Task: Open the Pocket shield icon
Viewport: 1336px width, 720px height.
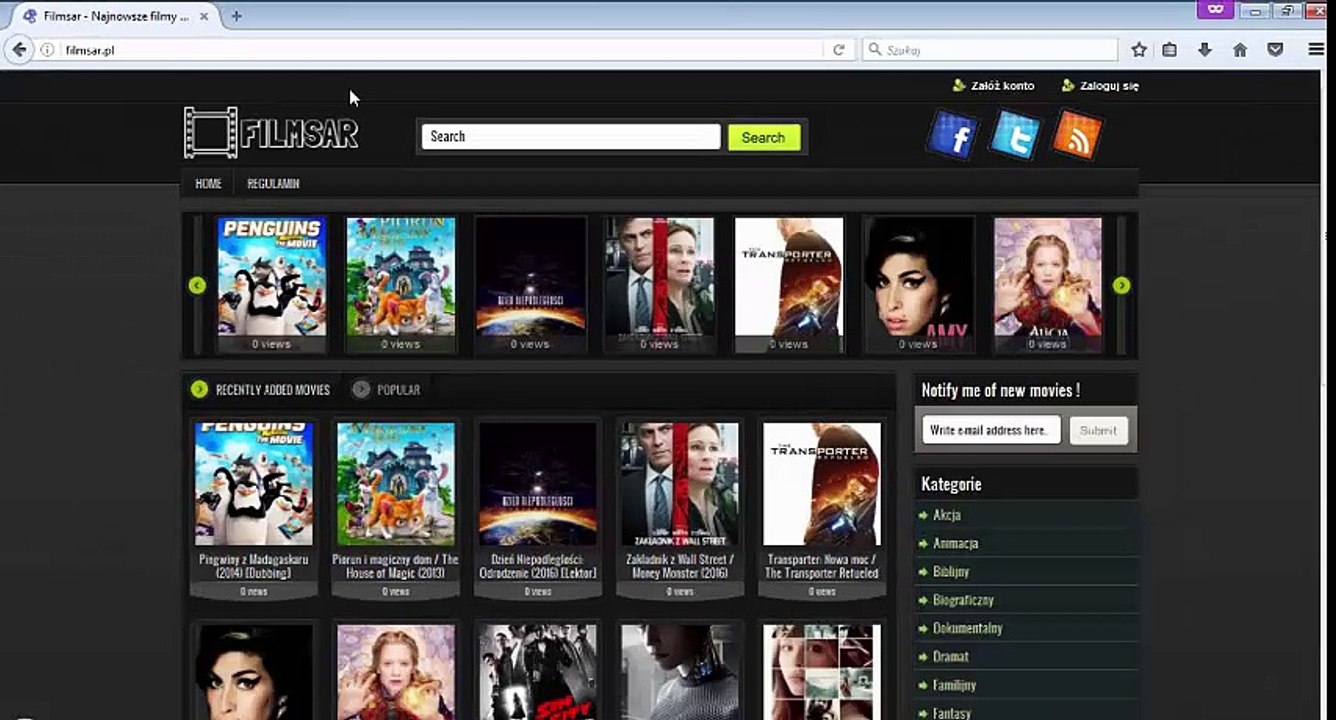Action: [x=1275, y=50]
